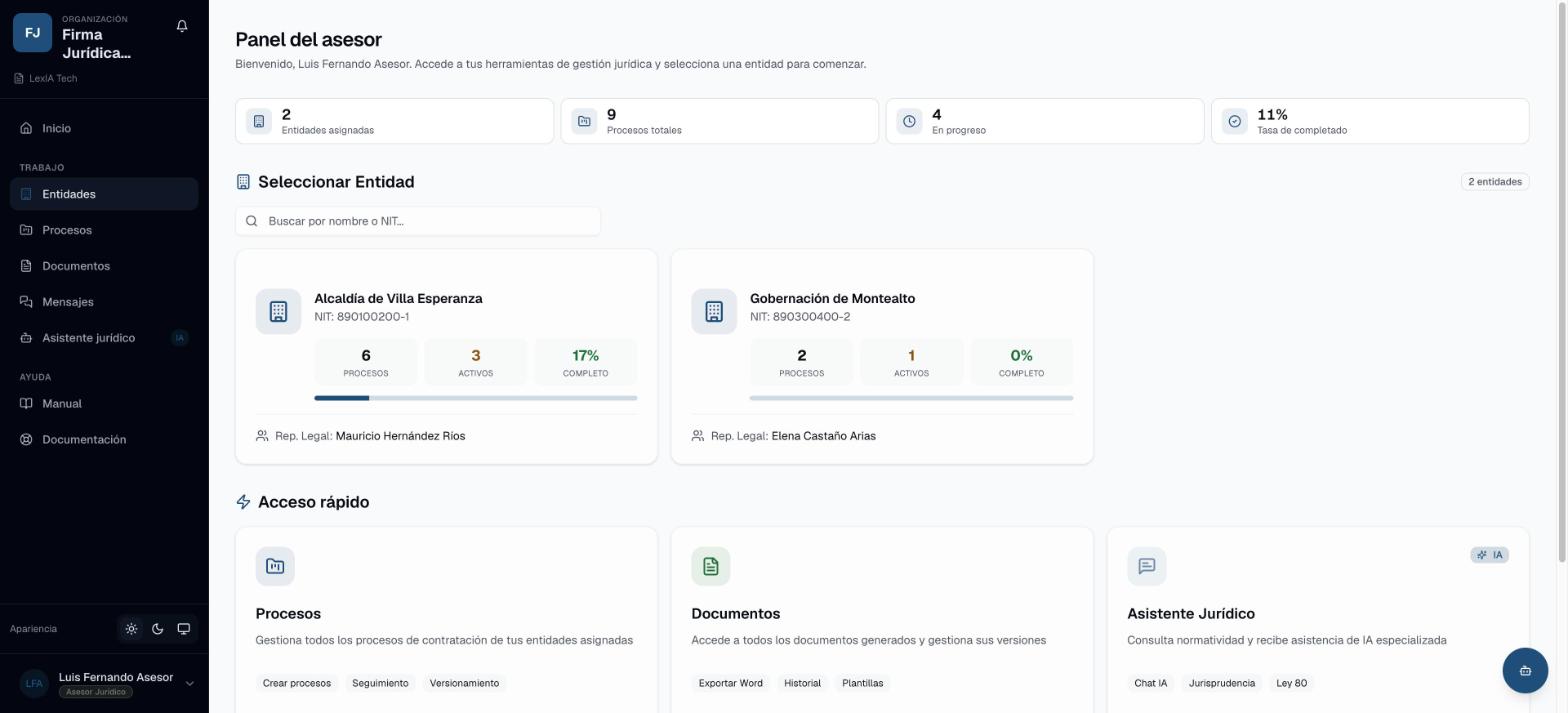The width and height of the screenshot is (1568, 713).
Task: Click the Alcaldía de Villa Esperanza building icon
Action: [278, 311]
